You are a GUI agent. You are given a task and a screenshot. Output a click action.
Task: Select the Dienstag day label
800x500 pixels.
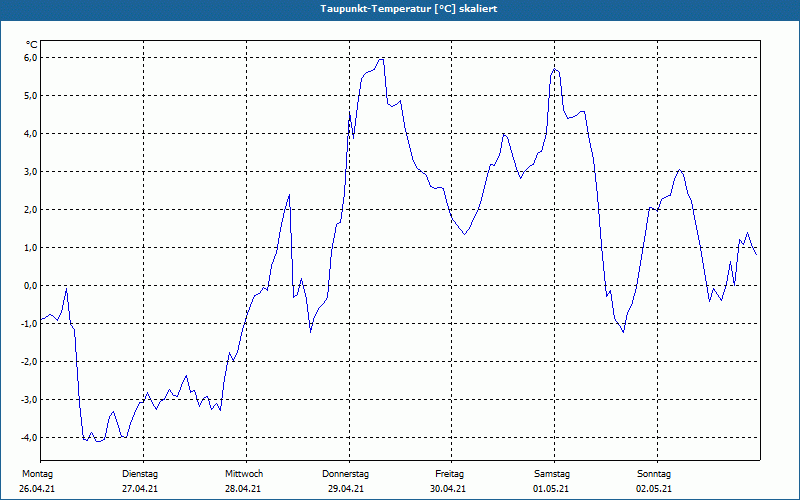click(x=140, y=474)
